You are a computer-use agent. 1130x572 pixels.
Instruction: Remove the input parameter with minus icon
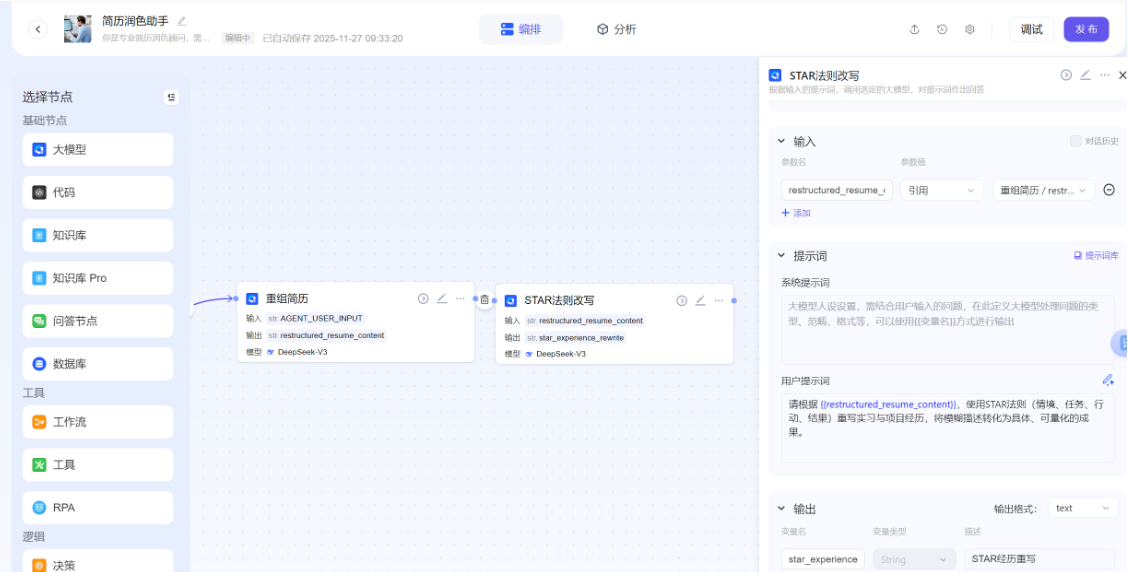tap(1108, 190)
